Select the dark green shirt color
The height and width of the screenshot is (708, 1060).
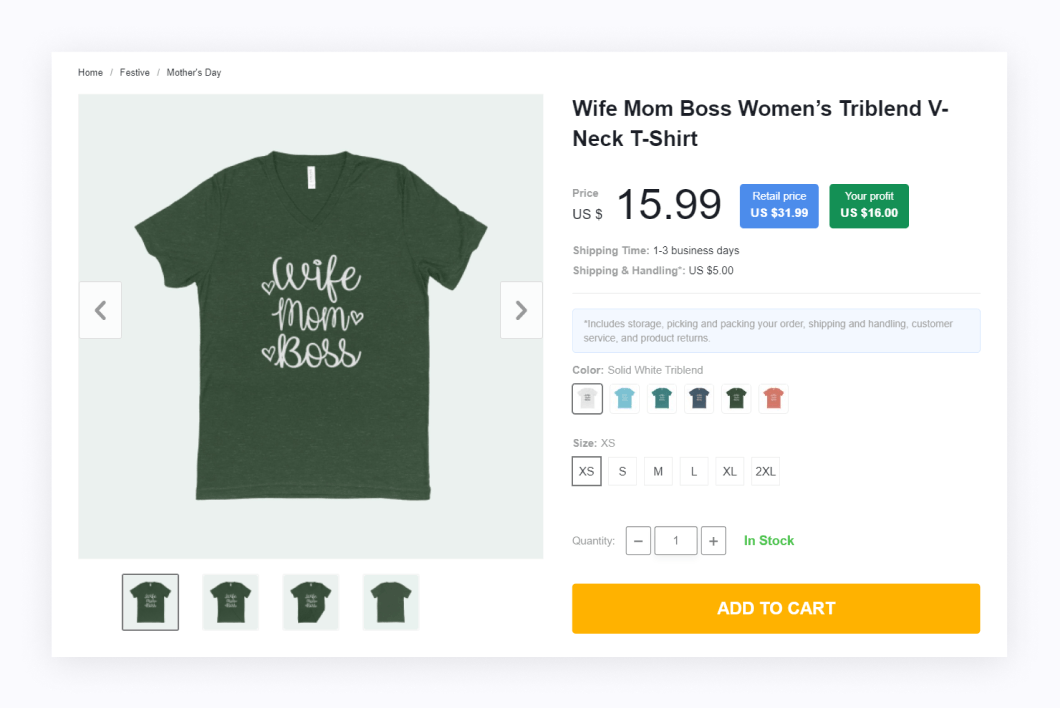tap(736, 399)
